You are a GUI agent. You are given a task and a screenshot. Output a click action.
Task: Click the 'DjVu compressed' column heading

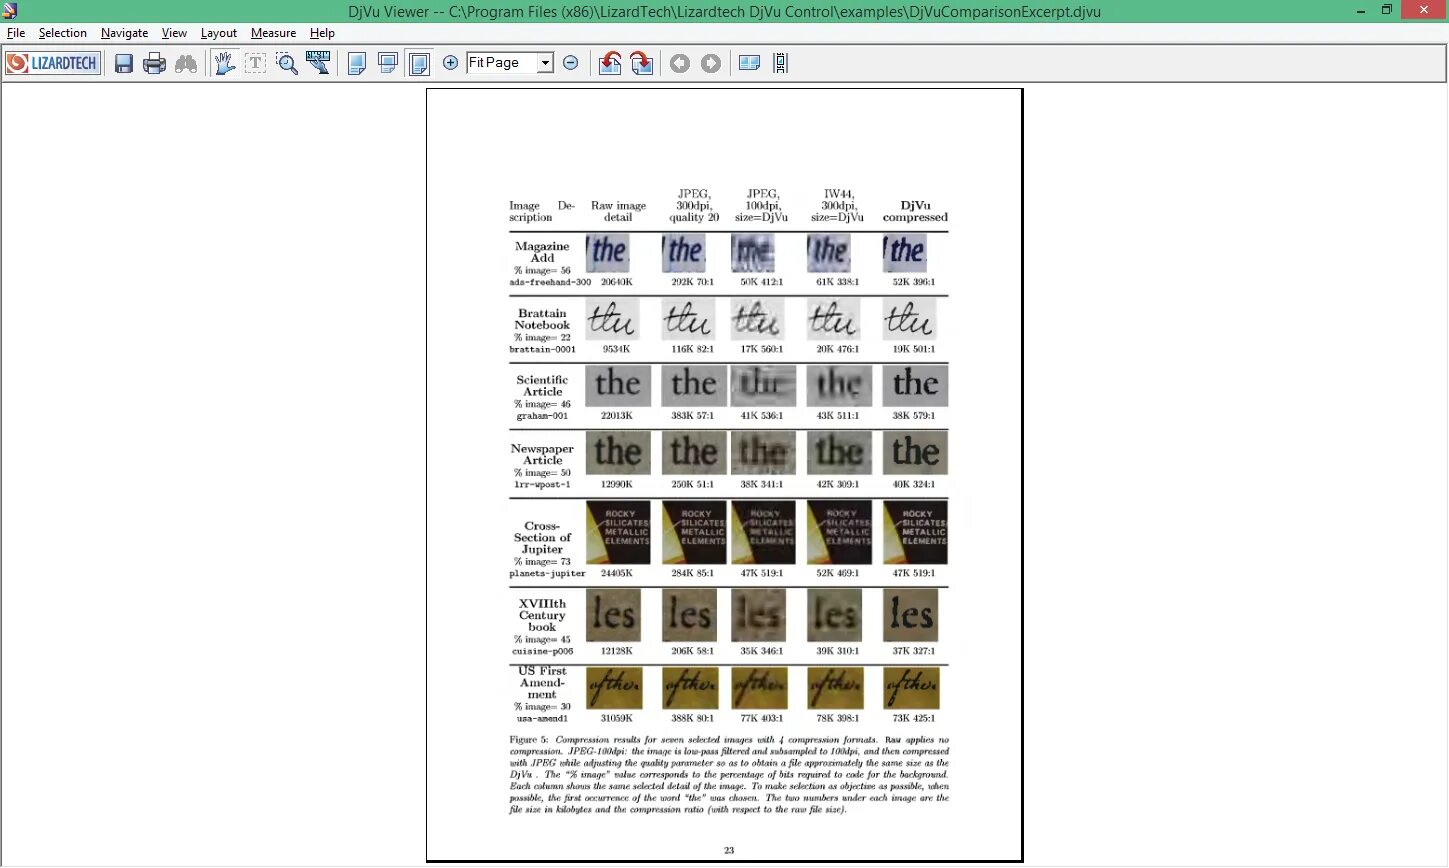point(915,211)
